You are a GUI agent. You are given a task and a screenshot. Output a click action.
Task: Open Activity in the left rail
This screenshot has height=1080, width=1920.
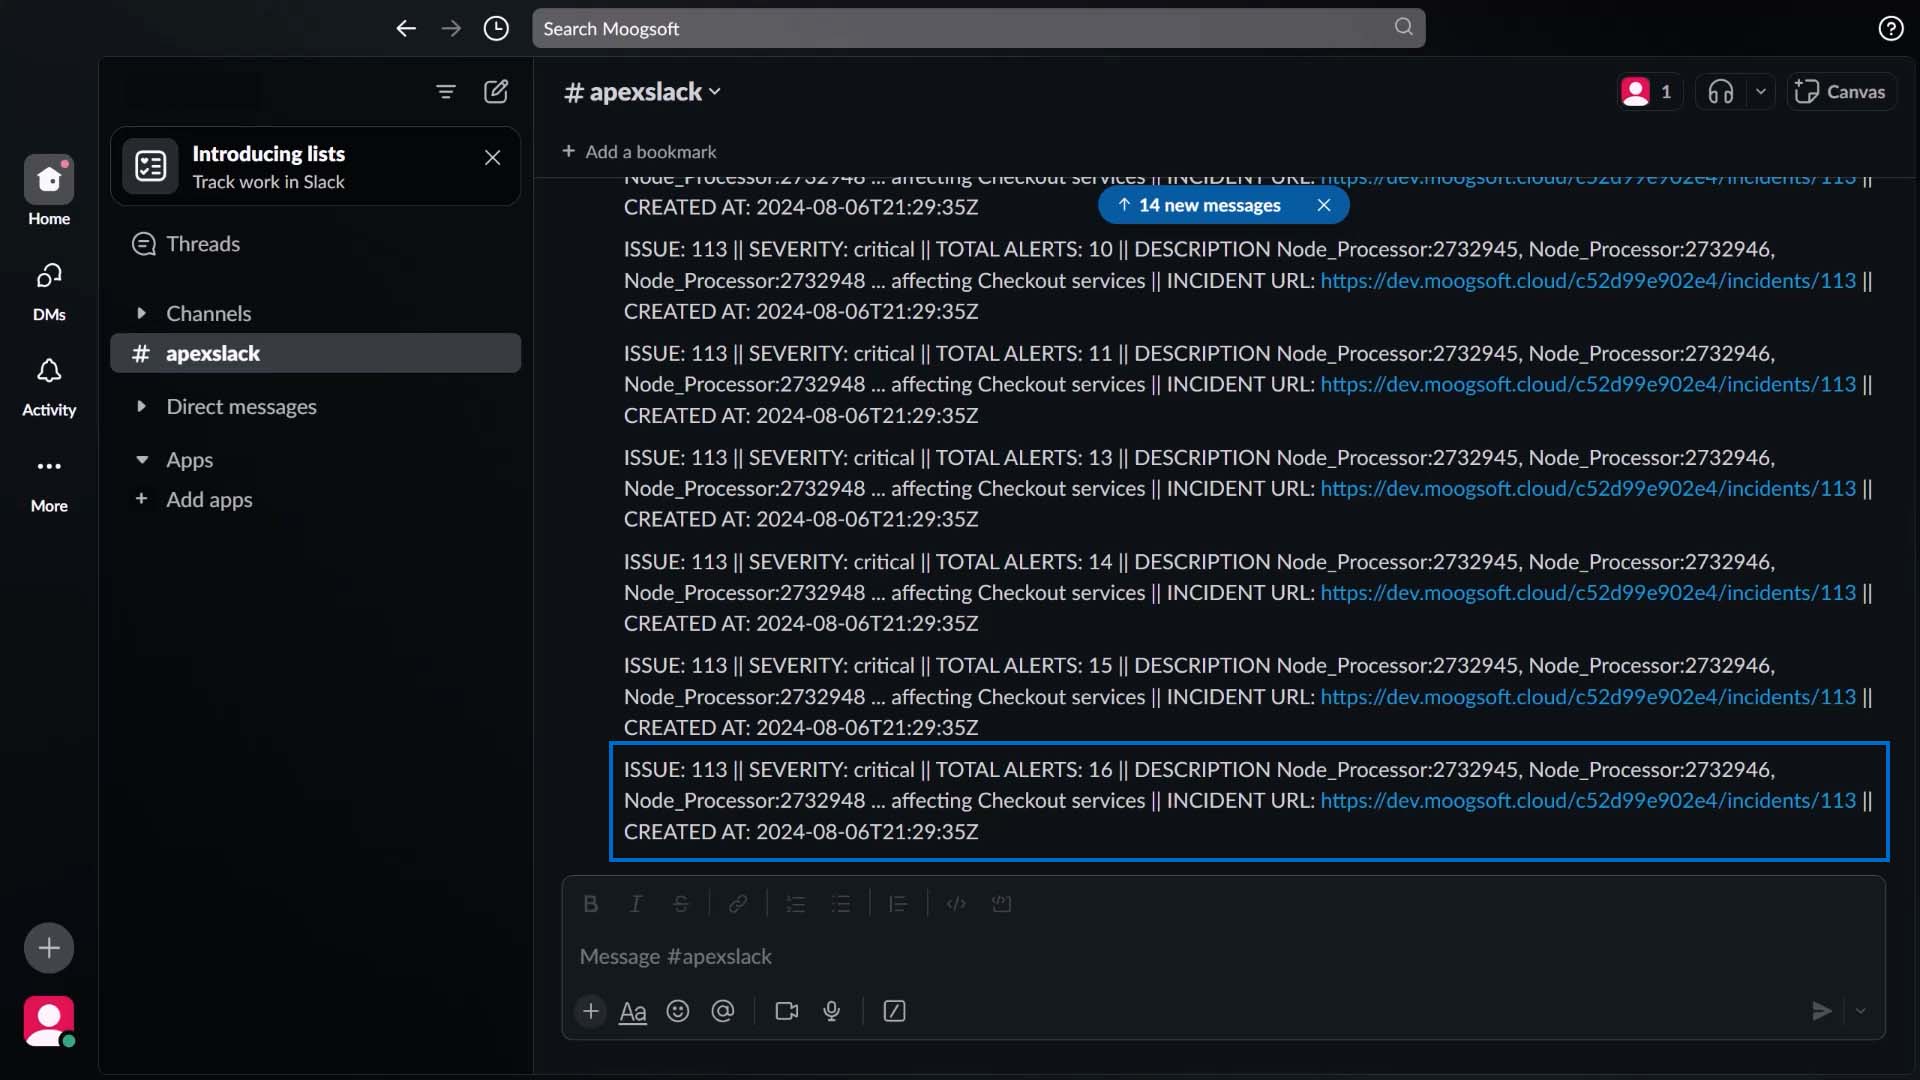click(49, 387)
